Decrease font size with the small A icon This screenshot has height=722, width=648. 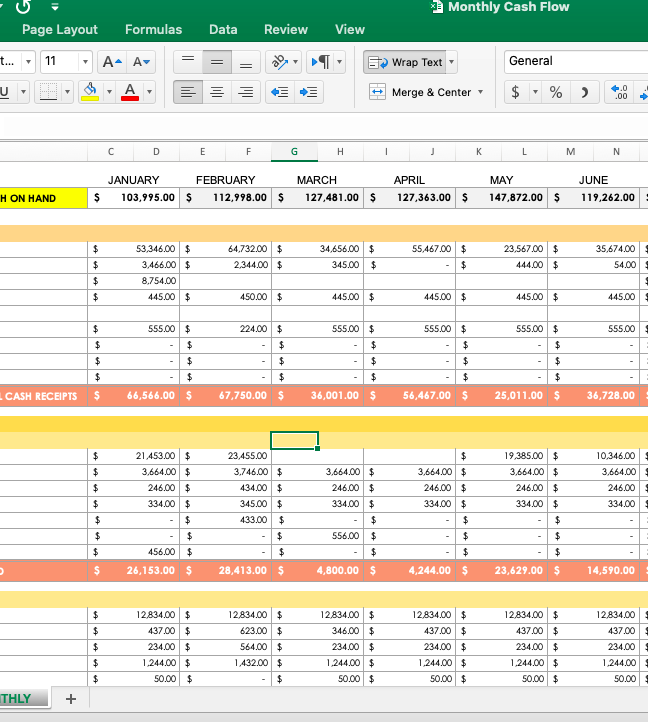click(x=141, y=62)
